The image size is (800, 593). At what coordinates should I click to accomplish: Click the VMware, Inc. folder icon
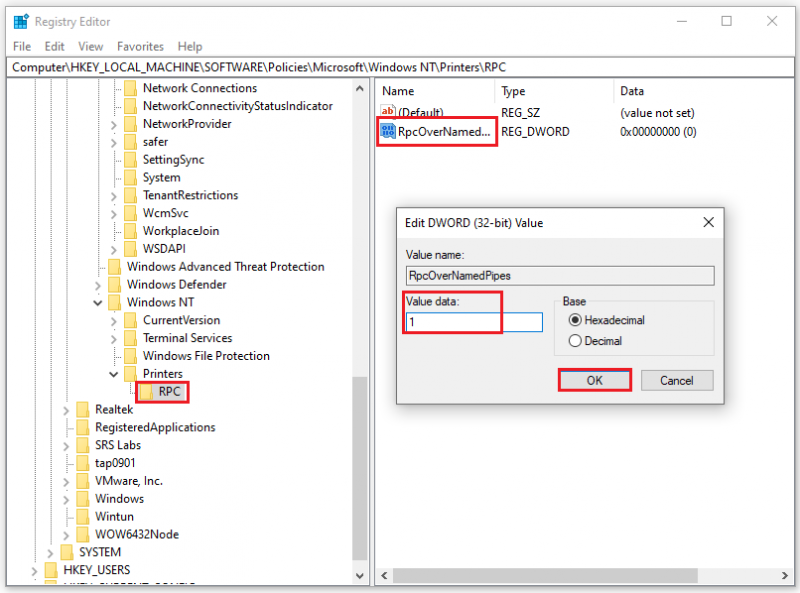[x=82, y=481]
